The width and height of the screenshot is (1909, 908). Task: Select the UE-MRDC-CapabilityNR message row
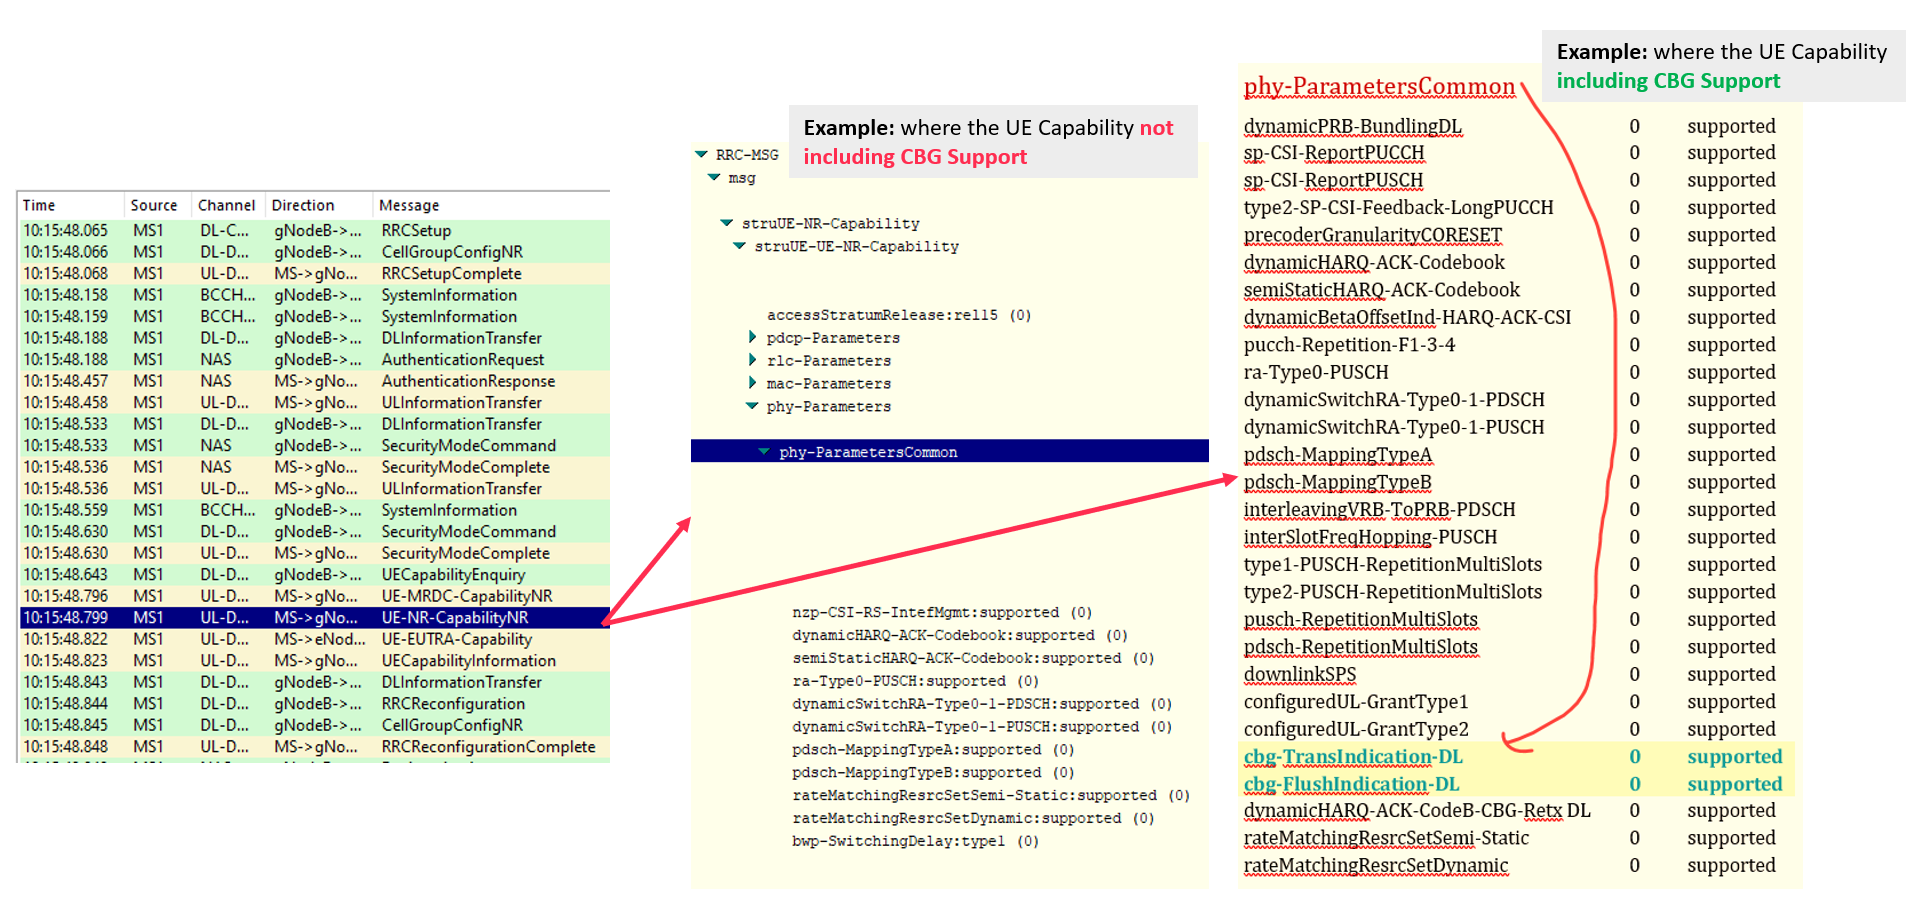[x=314, y=596]
